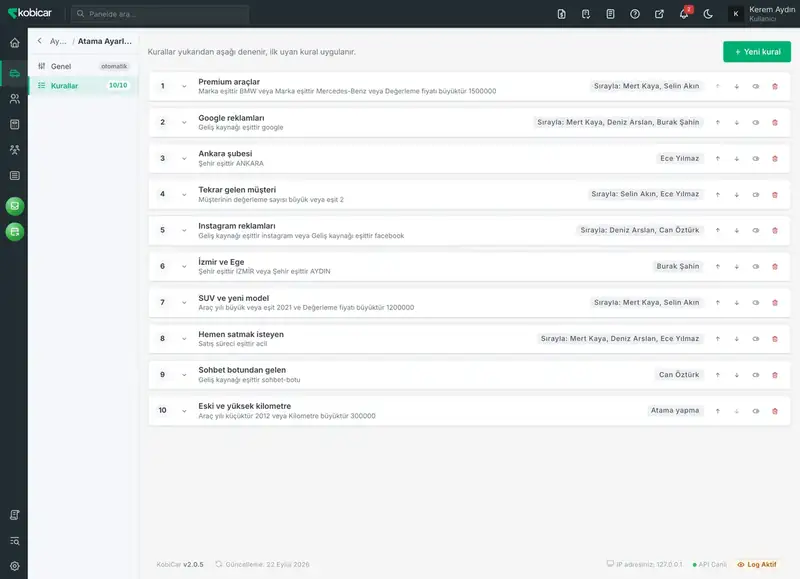This screenshot has height=579, width=800.
Task: Toggle visibility of Google reklamları rule
Action: click(756, 122)
